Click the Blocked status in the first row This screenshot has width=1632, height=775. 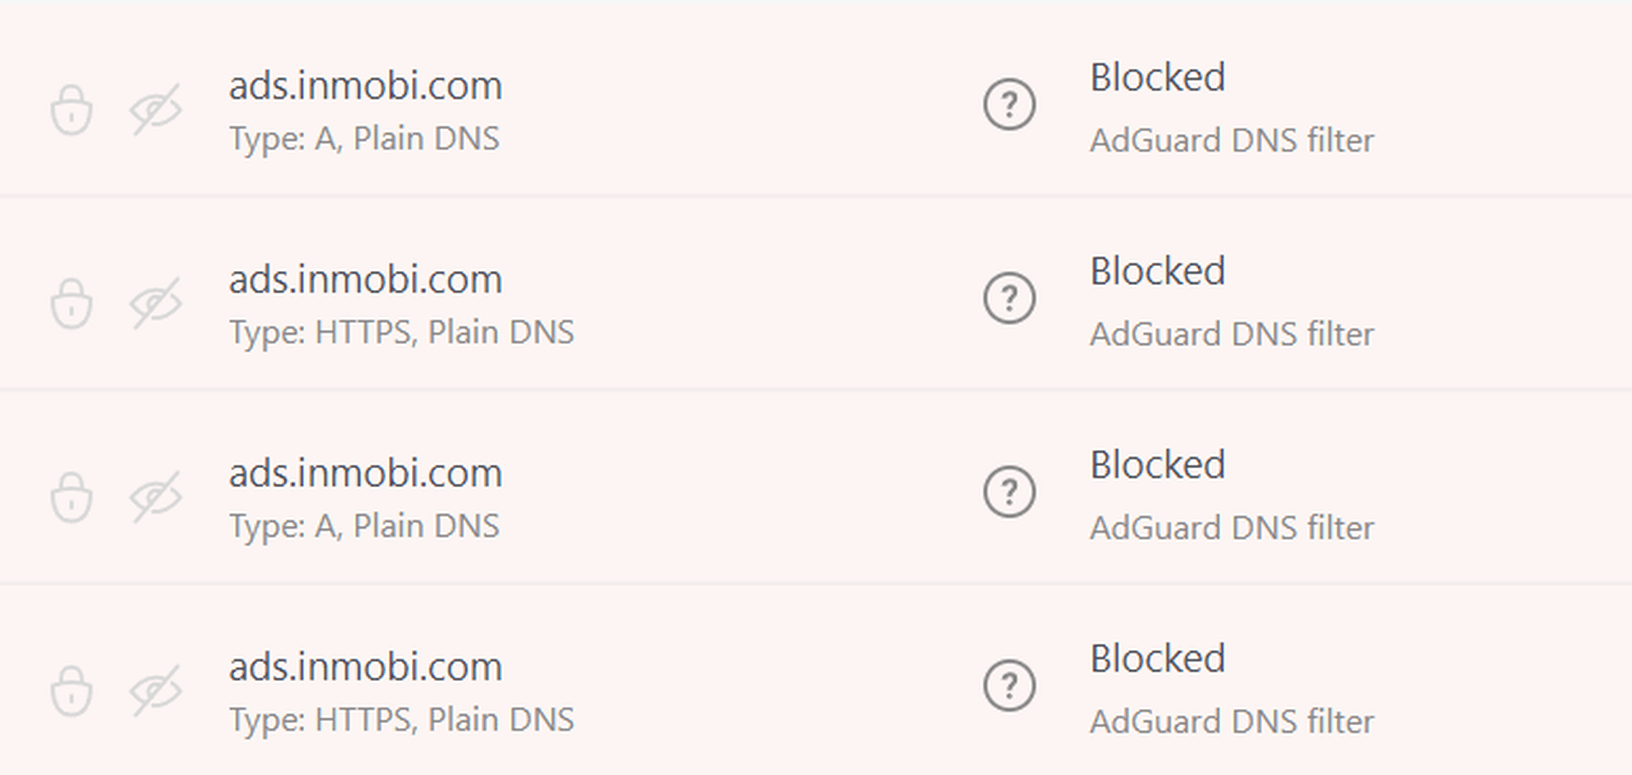[1157, 78]
